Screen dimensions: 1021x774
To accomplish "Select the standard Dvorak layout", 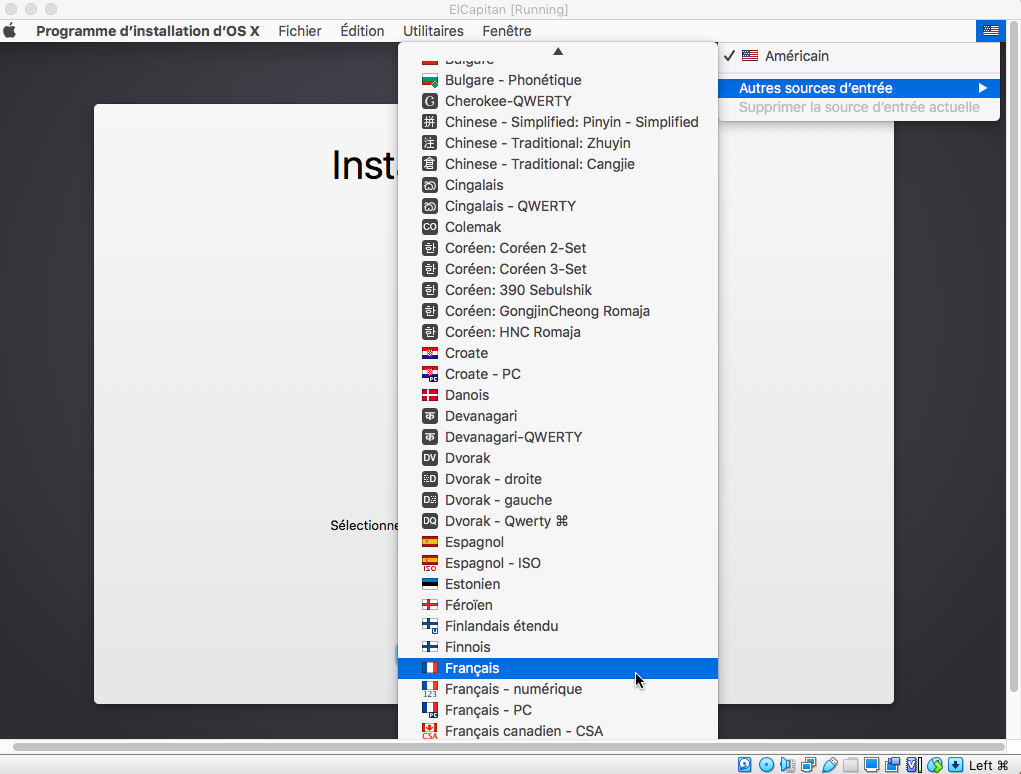I will pyautogui.click(x=557, y=458).
